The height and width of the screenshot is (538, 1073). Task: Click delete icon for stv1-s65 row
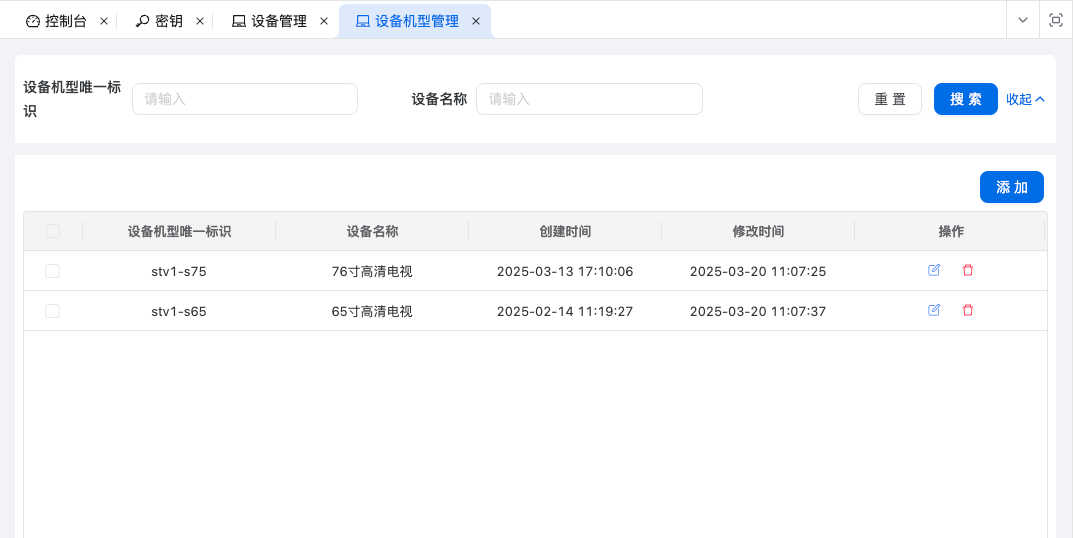coord(967,310)
